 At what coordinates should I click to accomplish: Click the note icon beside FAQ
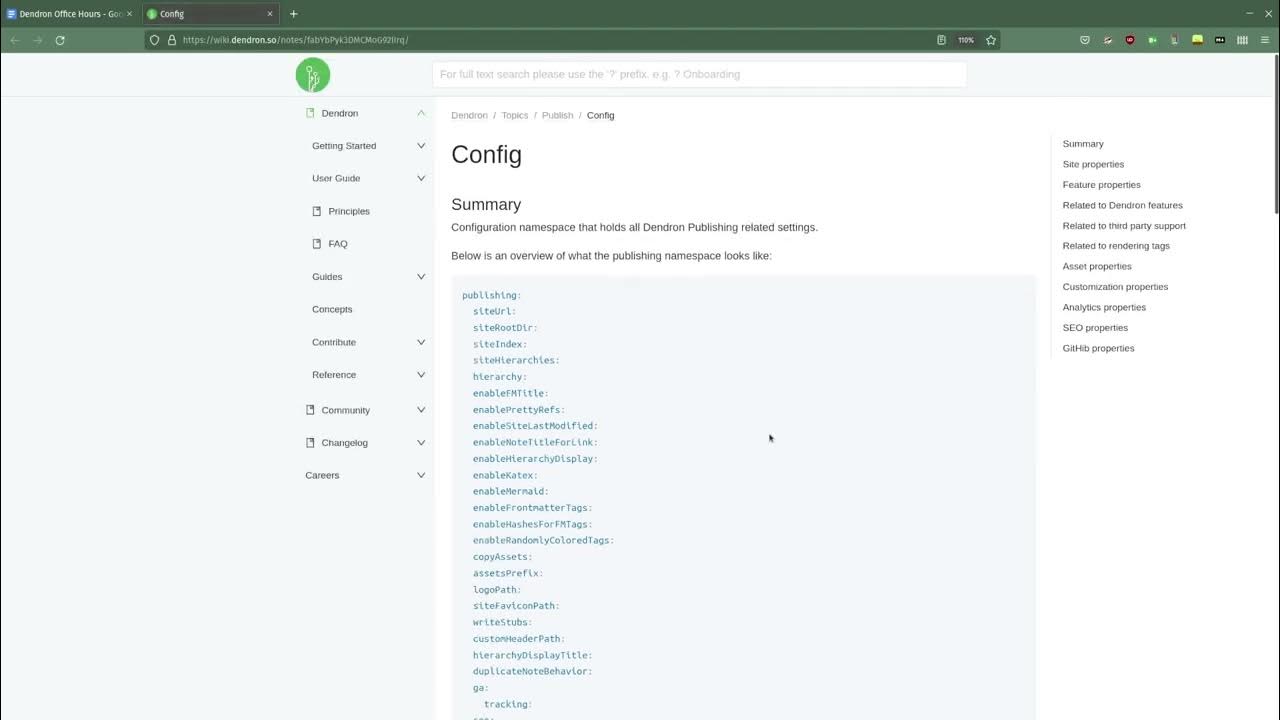pyautogui.click(x=317, y=244)
